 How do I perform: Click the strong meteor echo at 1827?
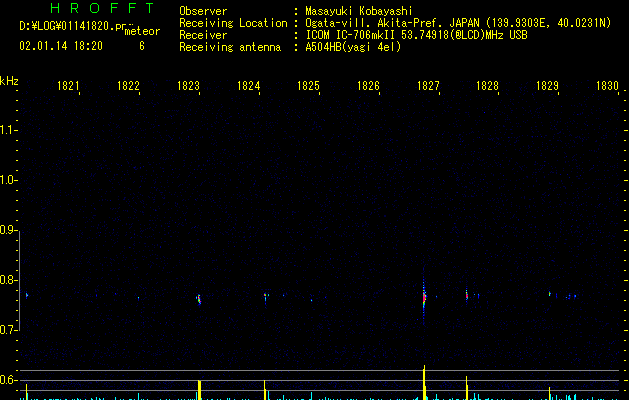(424, 298)
